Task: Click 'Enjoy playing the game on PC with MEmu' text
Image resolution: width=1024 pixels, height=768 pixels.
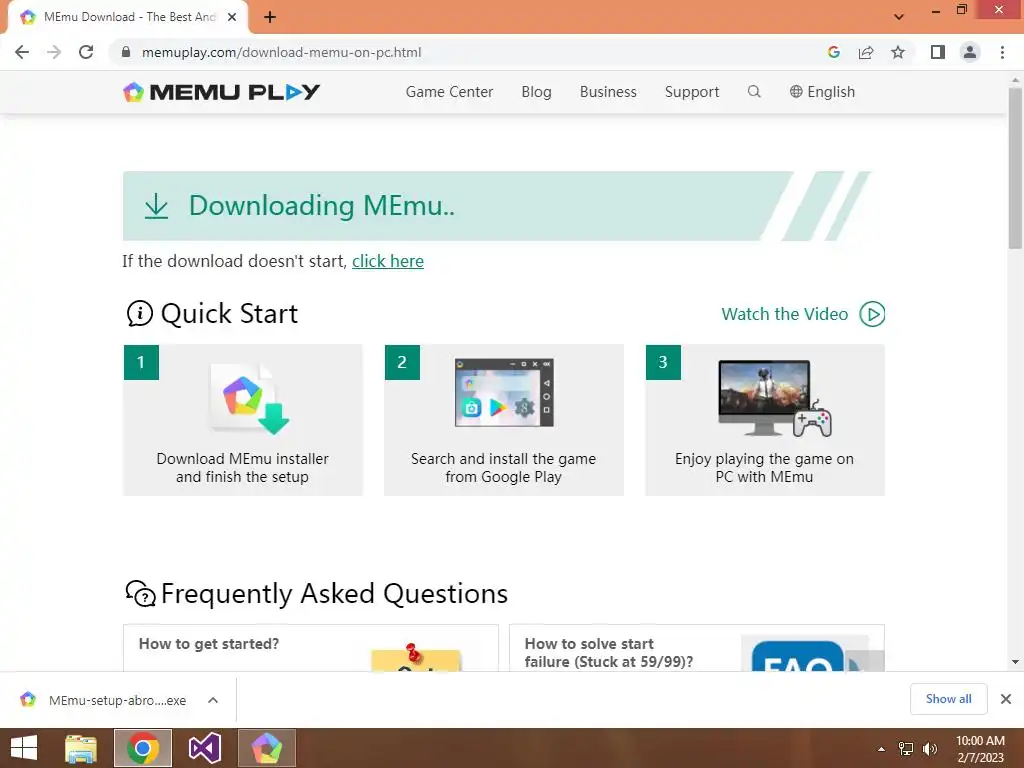Action: click(x=764, y=468)
